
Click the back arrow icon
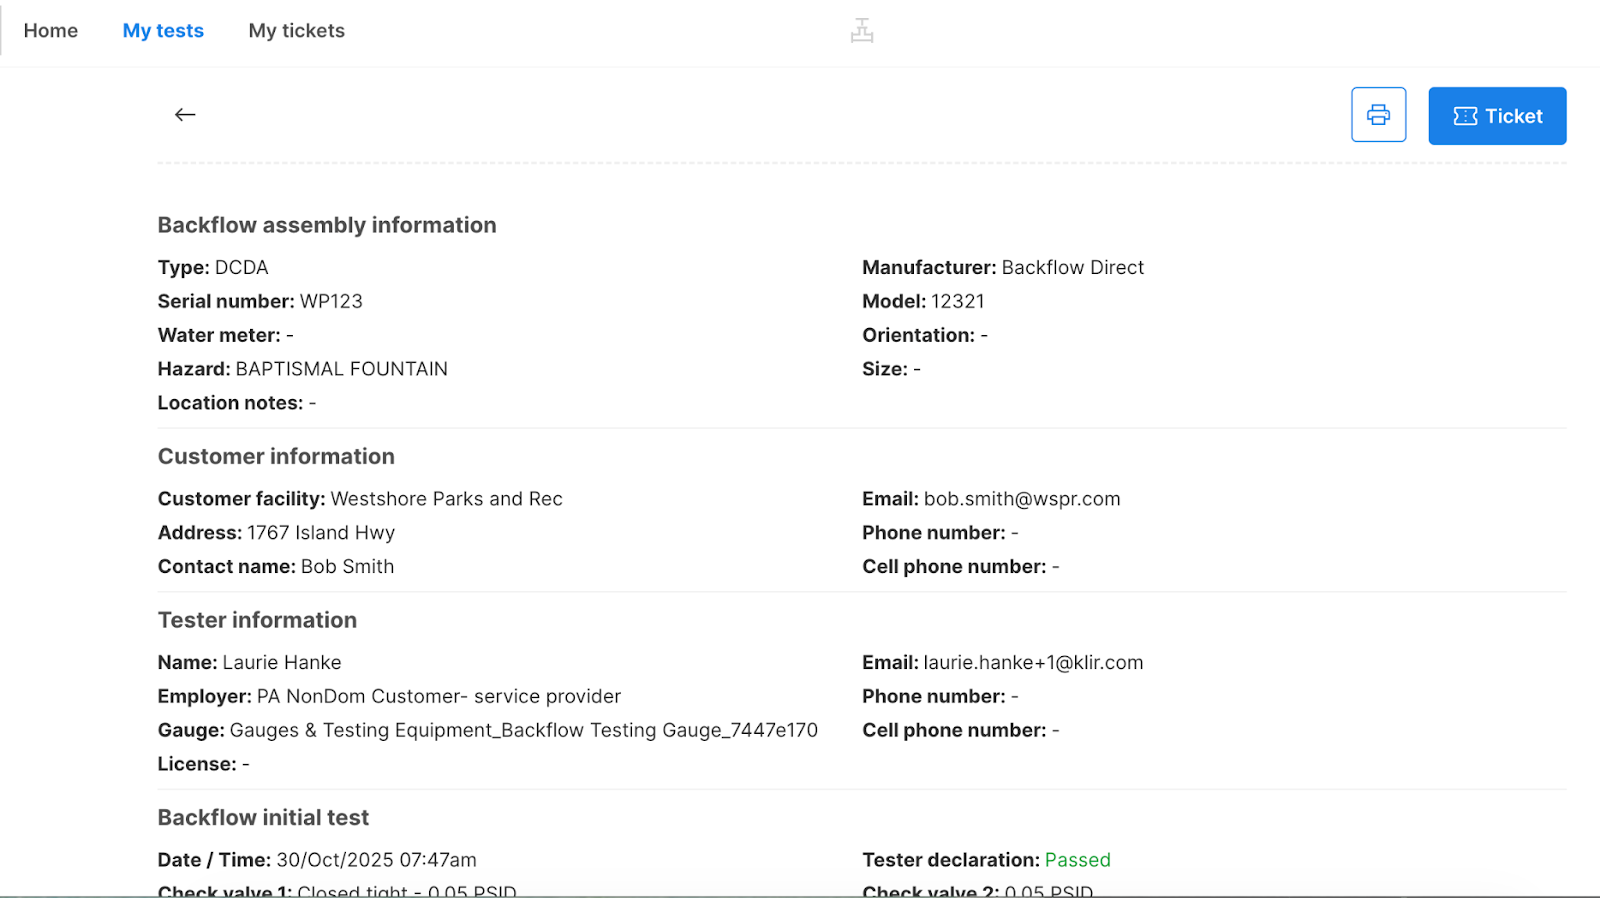185,115
